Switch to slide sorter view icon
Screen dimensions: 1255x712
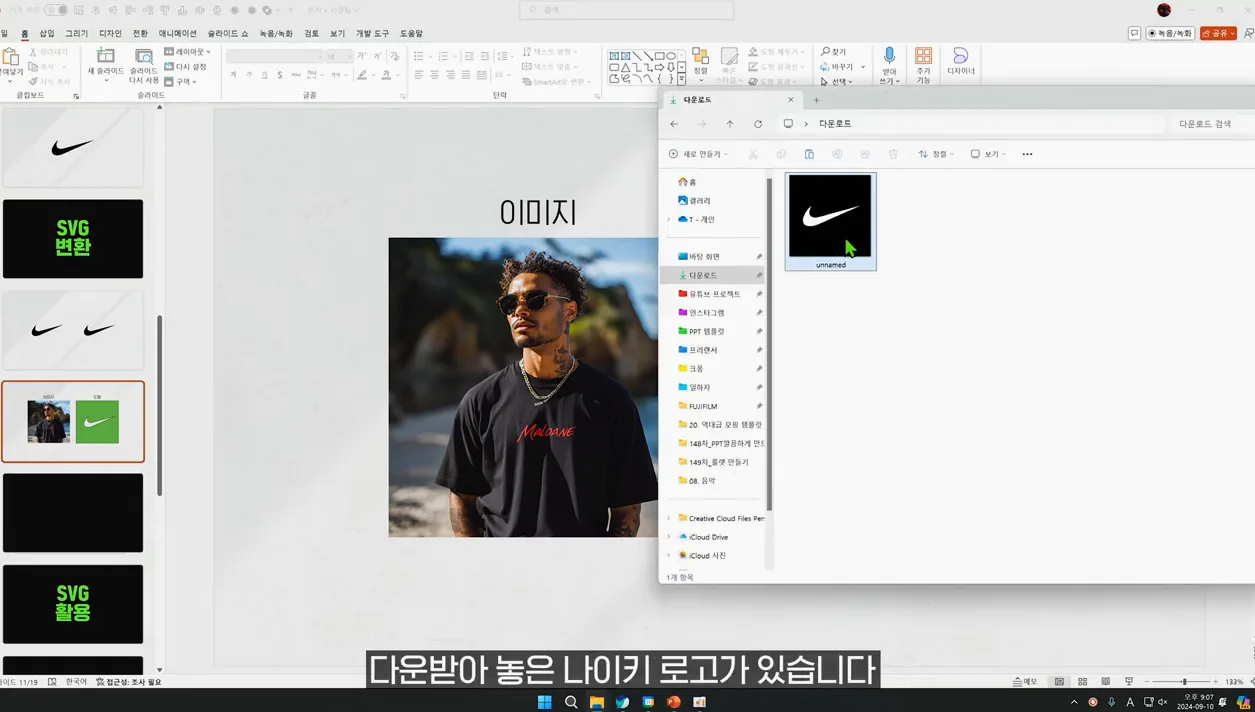1082,682
